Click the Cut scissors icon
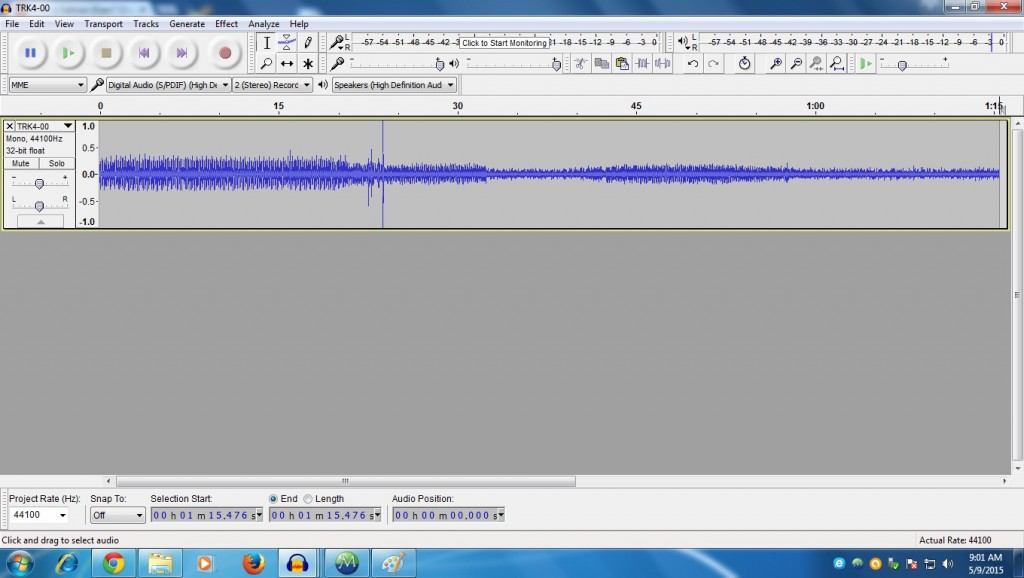This screenshot has height=578, width=1024. (581, 63)
